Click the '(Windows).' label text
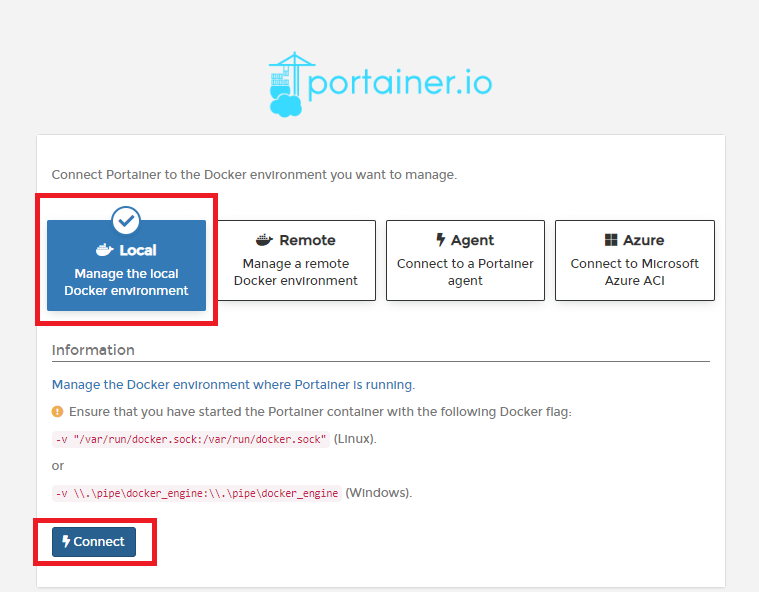The width and height of the screenshot is (759, 592). (379, 493)
